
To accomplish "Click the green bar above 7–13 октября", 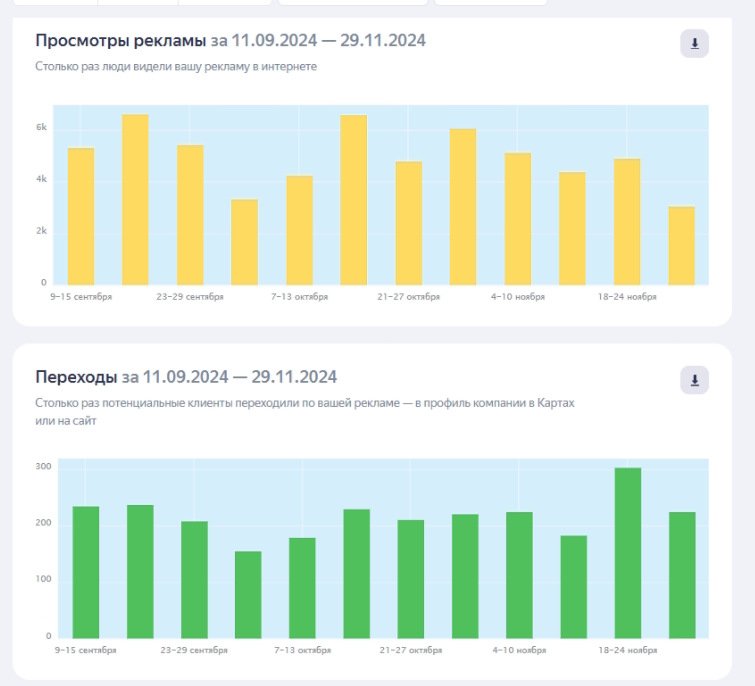I will [302, 588].
